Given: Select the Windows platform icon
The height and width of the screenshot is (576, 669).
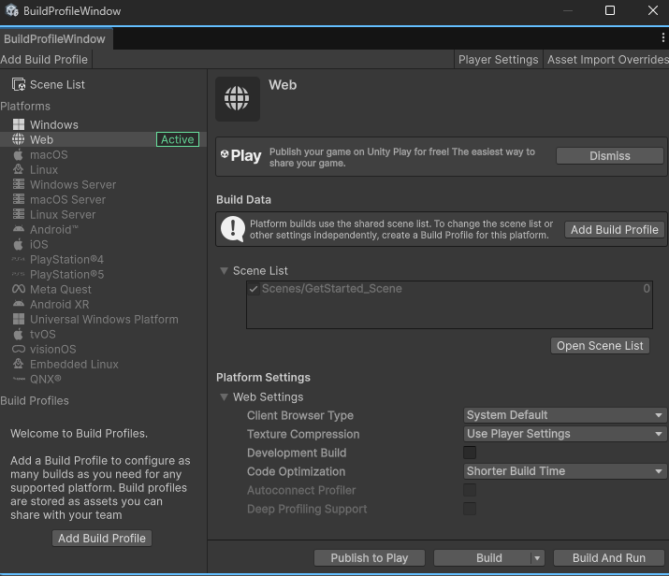Looking at the screenshot, I should click(x=18, y=125).
